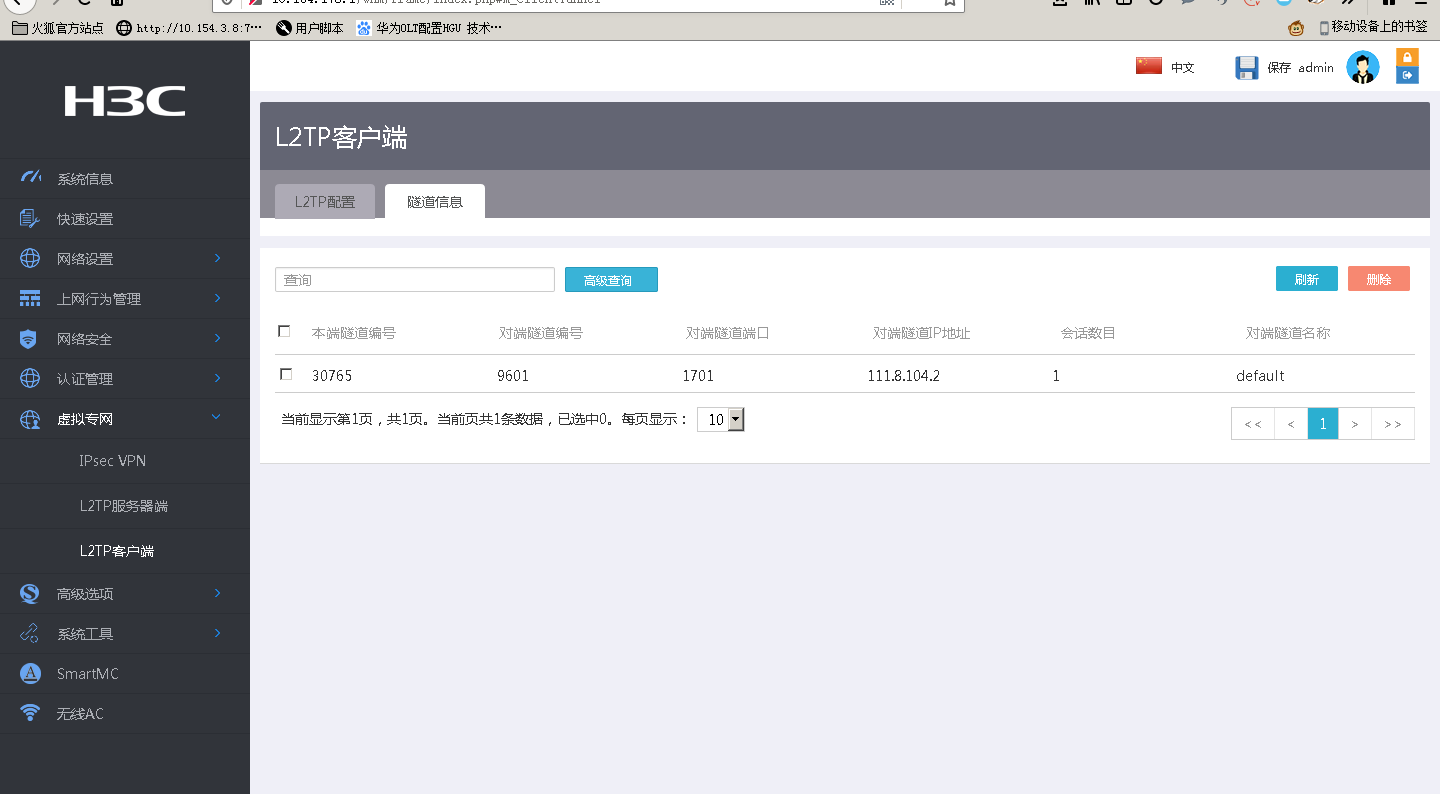Click the shield icon beside 网络安全
1440x794 pixels.
(30, 339)
